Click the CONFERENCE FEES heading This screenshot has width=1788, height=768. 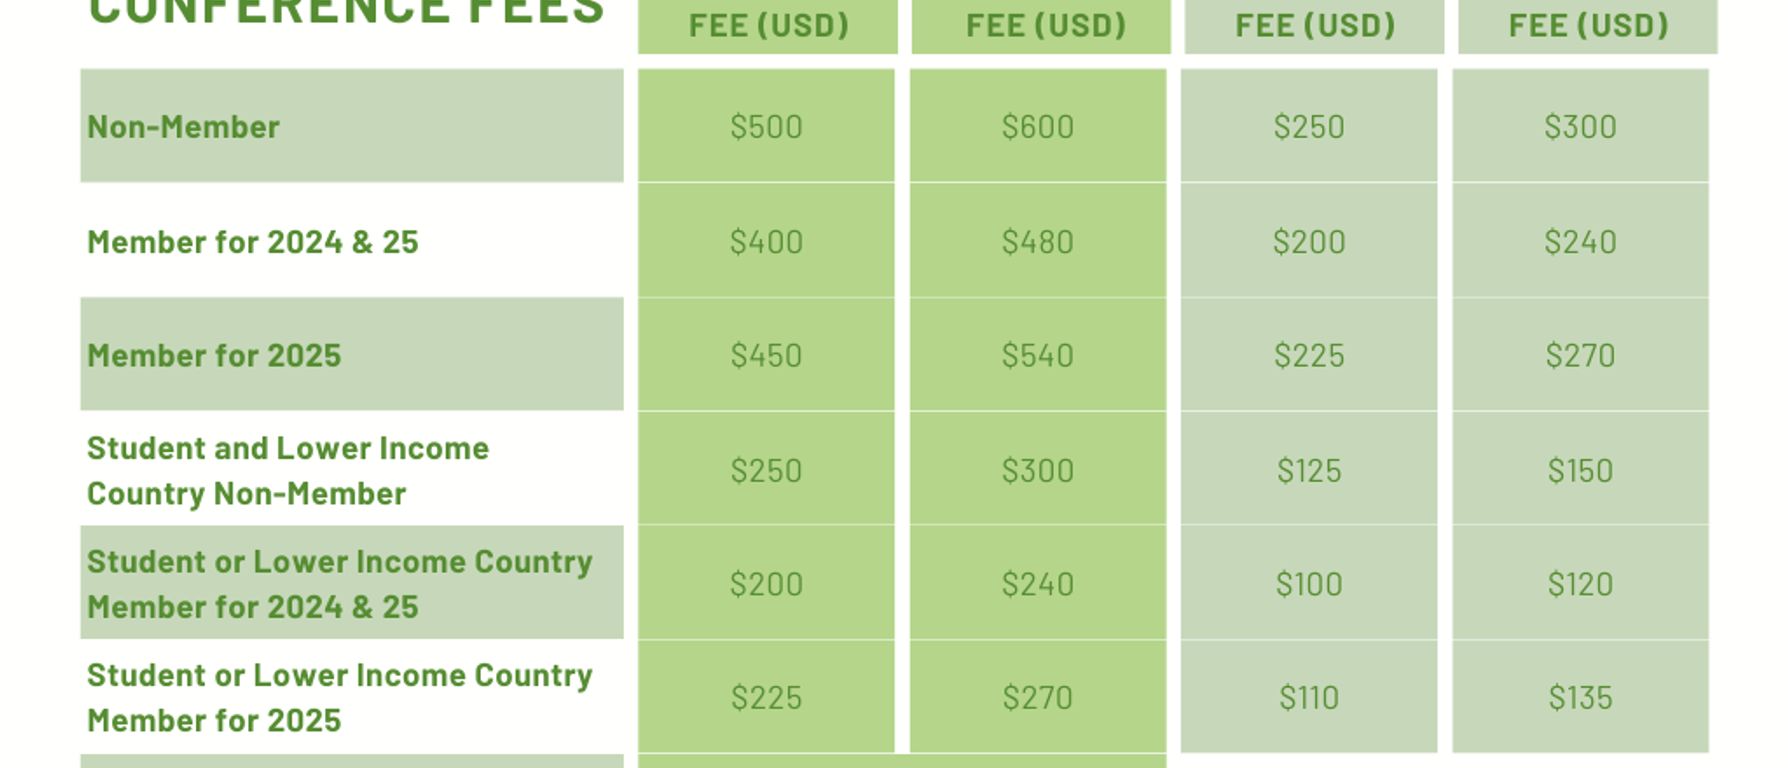click(346, 12)
